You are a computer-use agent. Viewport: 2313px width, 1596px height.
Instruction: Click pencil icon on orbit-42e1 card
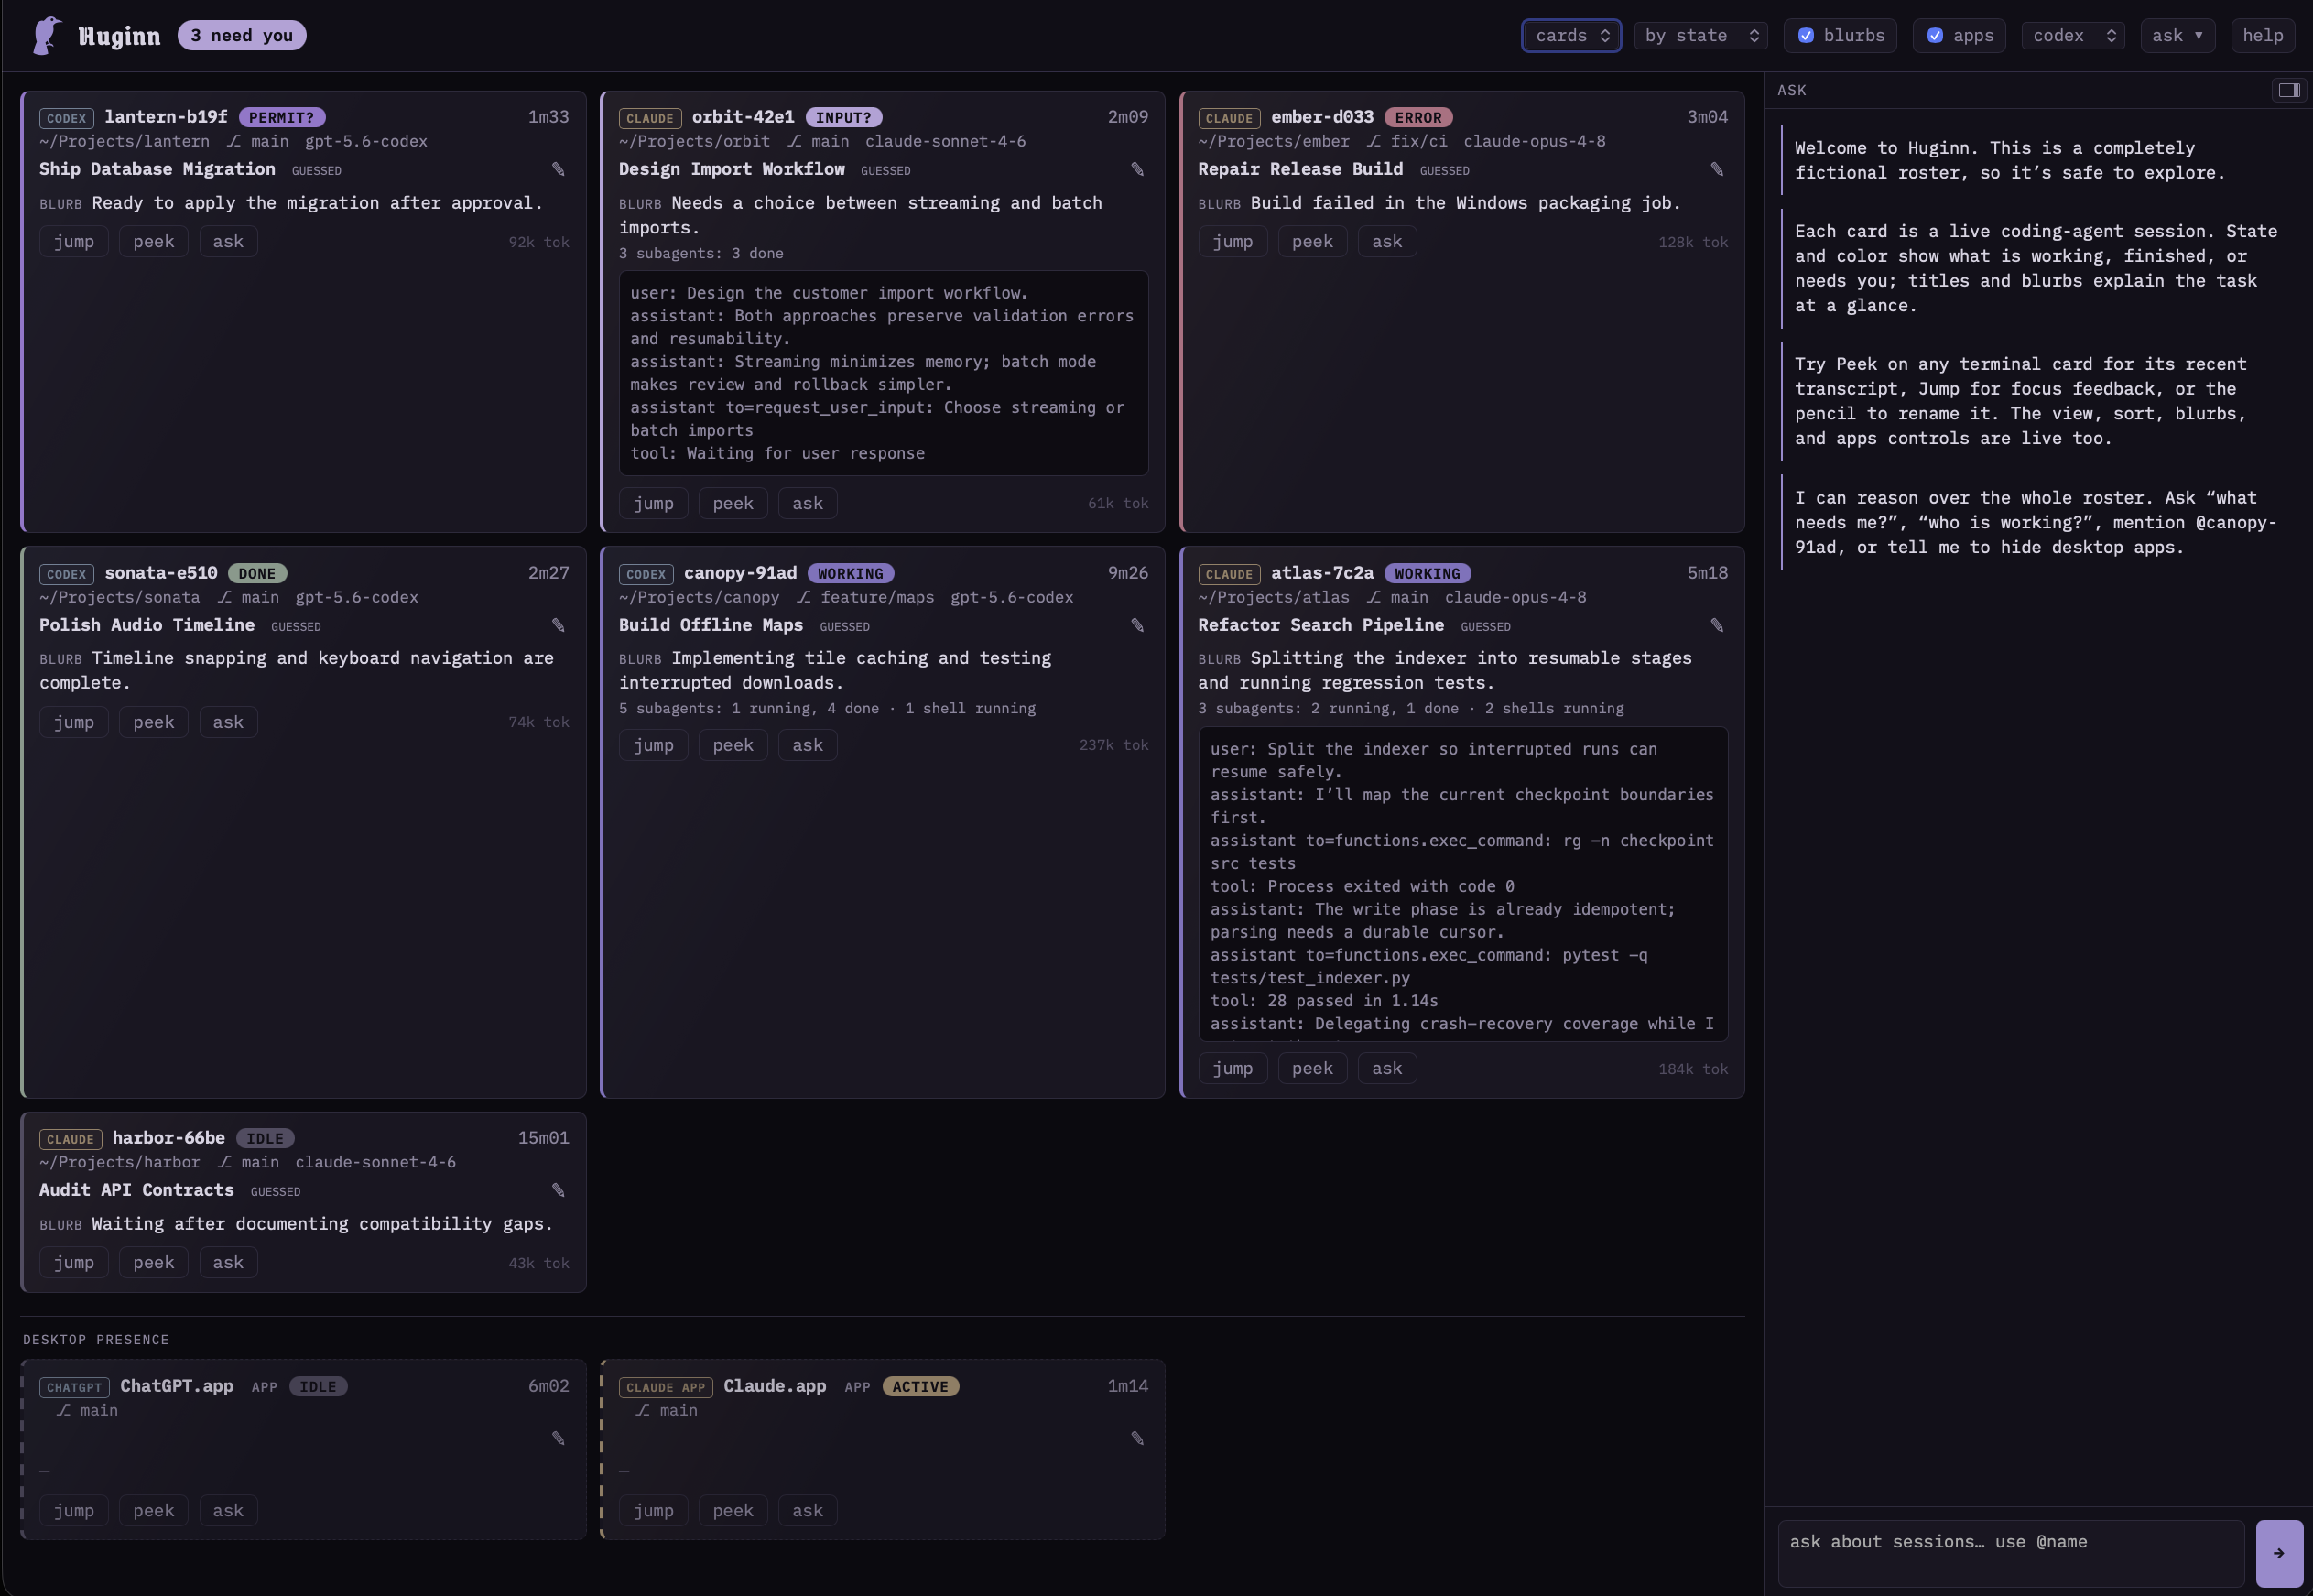point(1137,169)
